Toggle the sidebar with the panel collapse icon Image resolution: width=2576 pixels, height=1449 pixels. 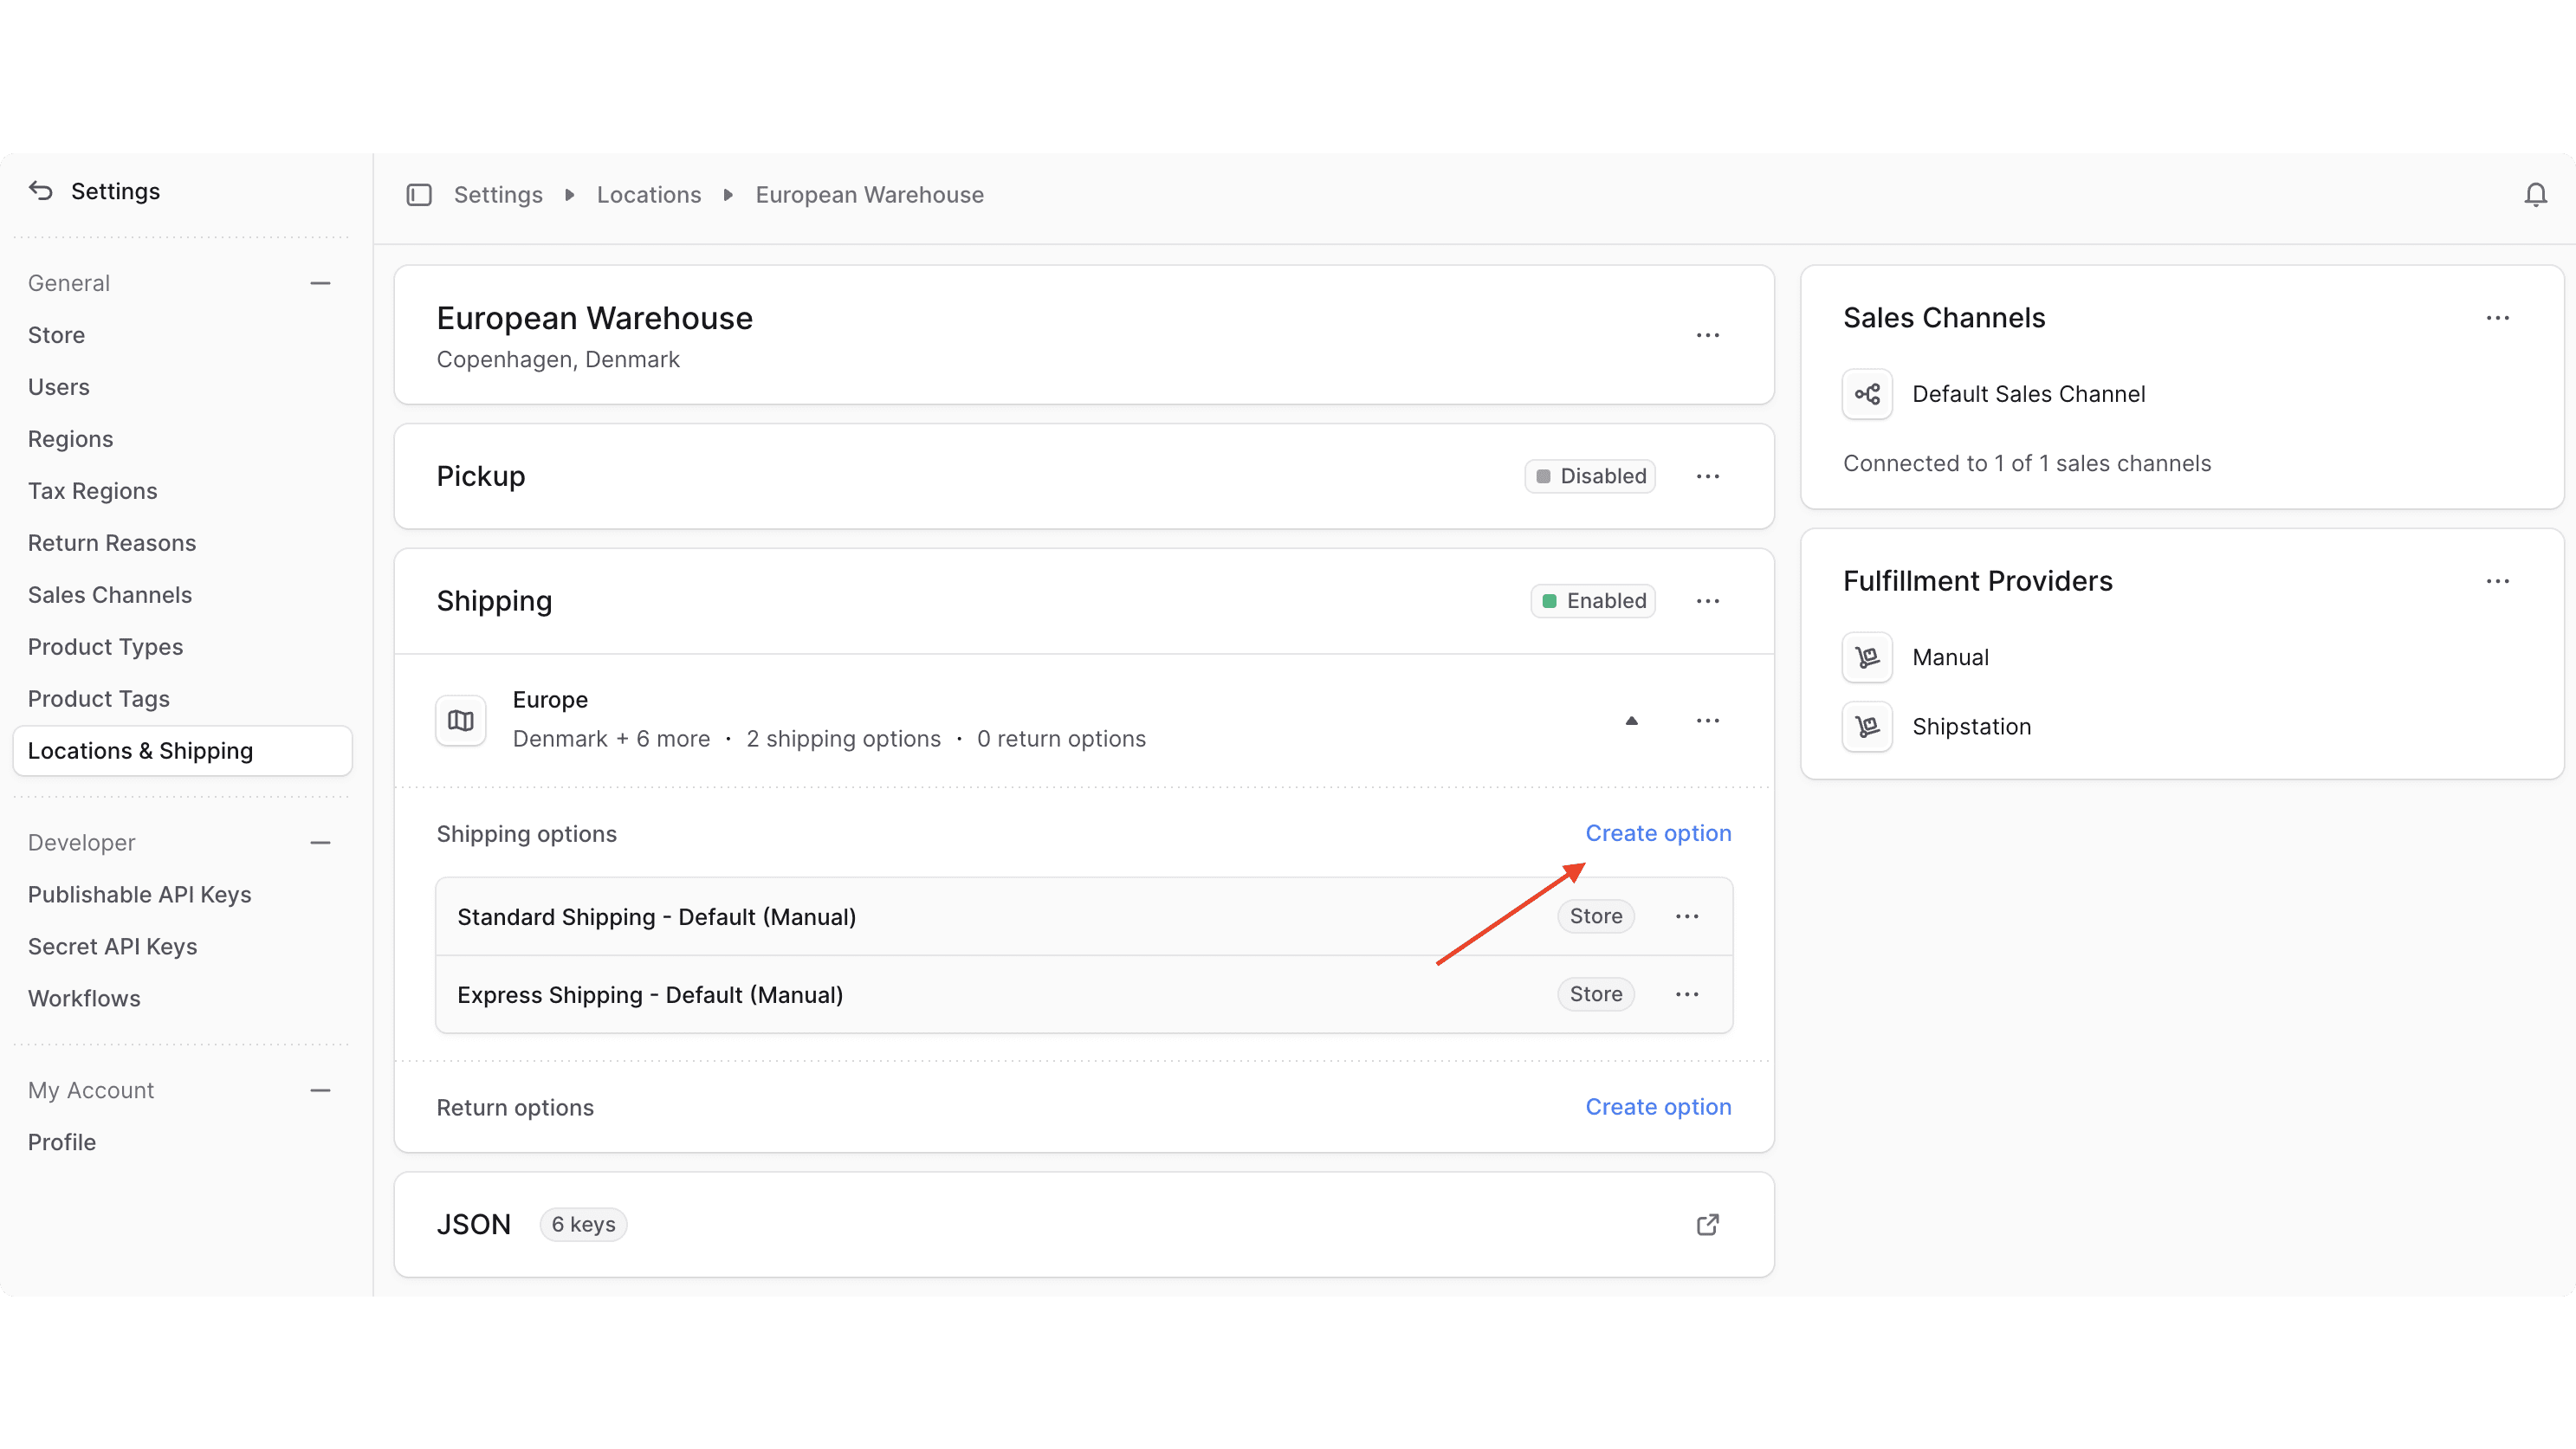419,195
